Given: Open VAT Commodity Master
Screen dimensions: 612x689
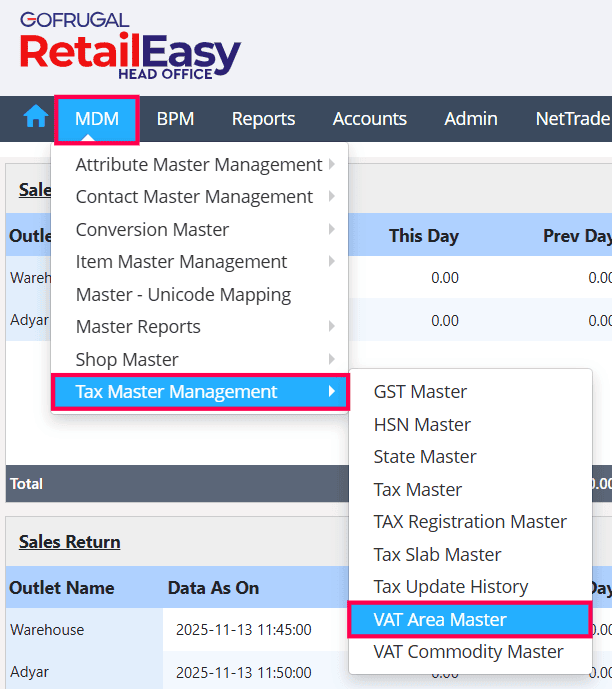Looking at the screenshot, I should coord(471,652).
